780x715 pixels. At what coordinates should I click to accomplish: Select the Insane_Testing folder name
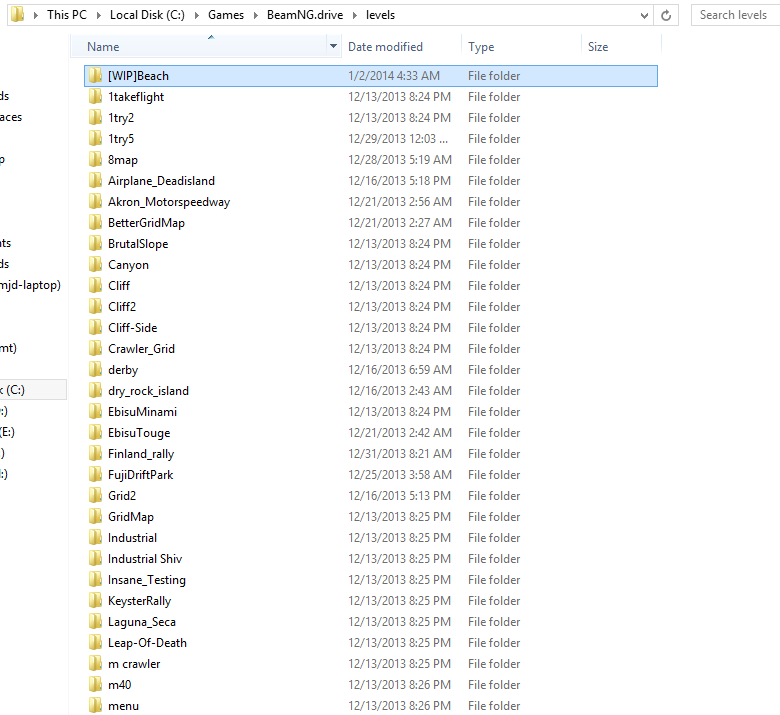[147, 580]
